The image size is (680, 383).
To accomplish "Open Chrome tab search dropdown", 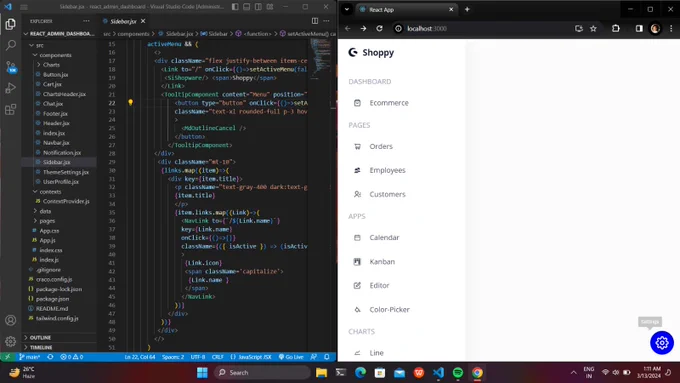I will (347, 9).
